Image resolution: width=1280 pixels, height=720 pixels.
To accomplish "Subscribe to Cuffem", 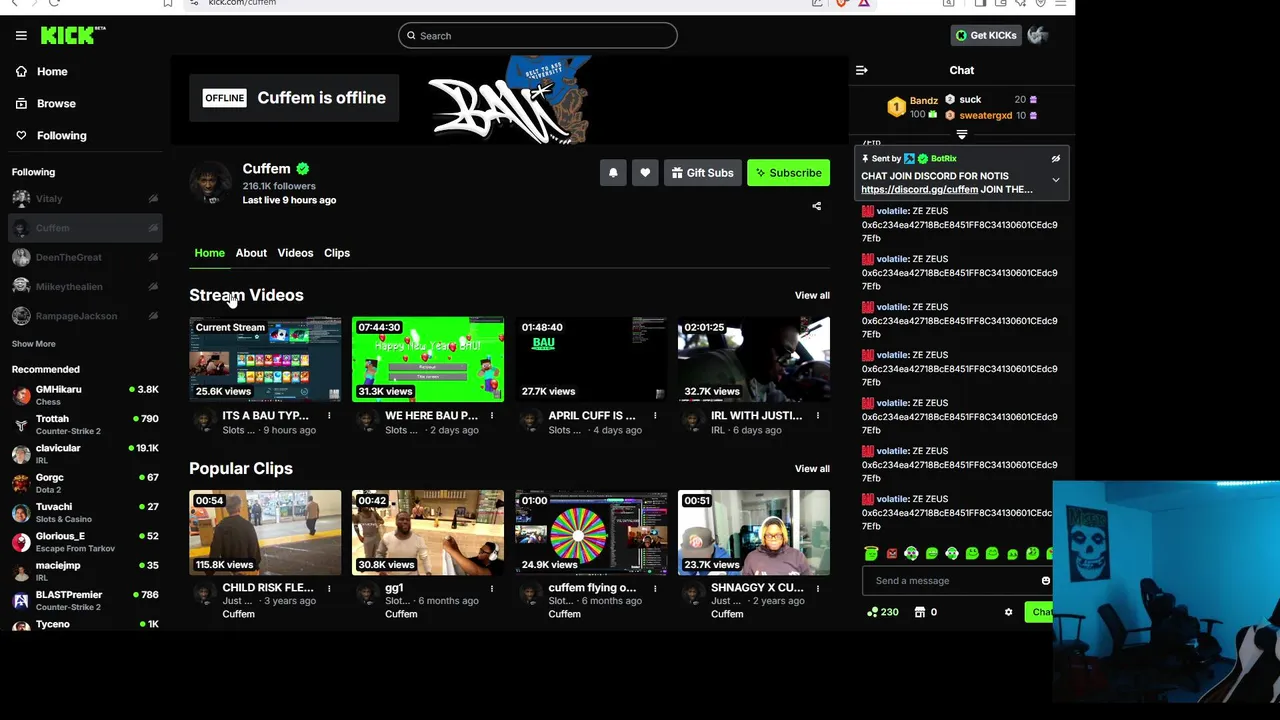I will pos(788,173).
